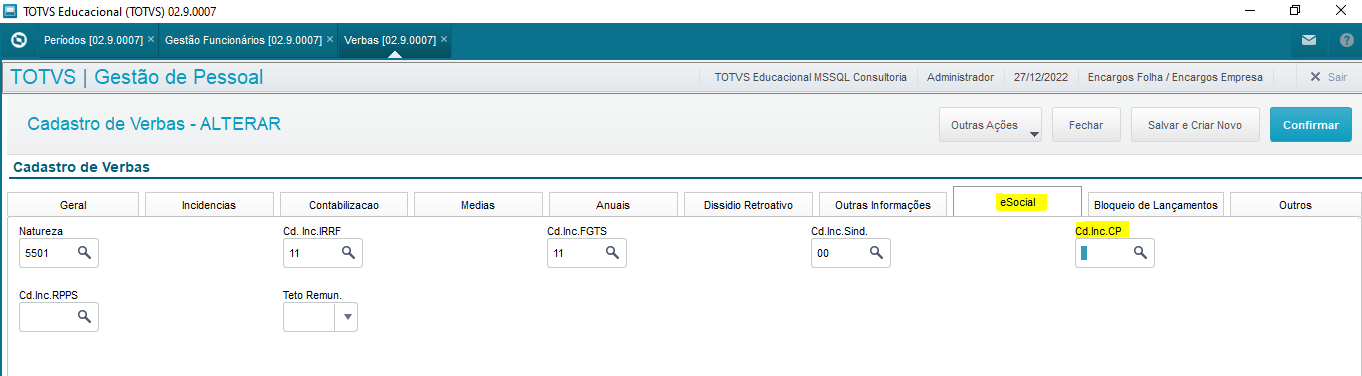Select the eSocial tab
This screenshot has width=1362, height=376.
point(1017,202)
